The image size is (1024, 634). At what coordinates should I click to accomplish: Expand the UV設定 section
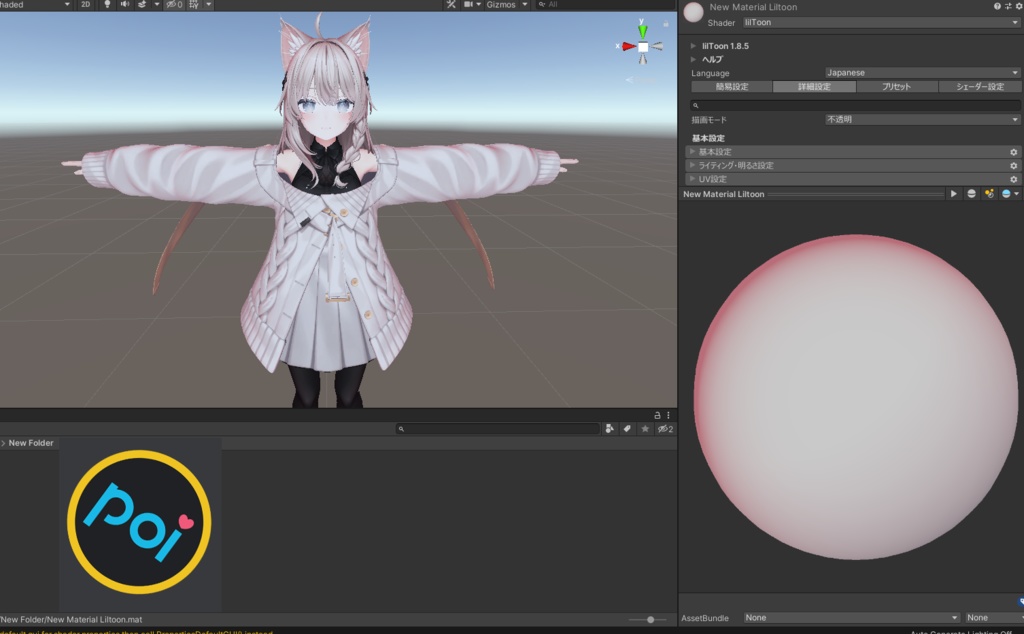[x=852, y=179]
